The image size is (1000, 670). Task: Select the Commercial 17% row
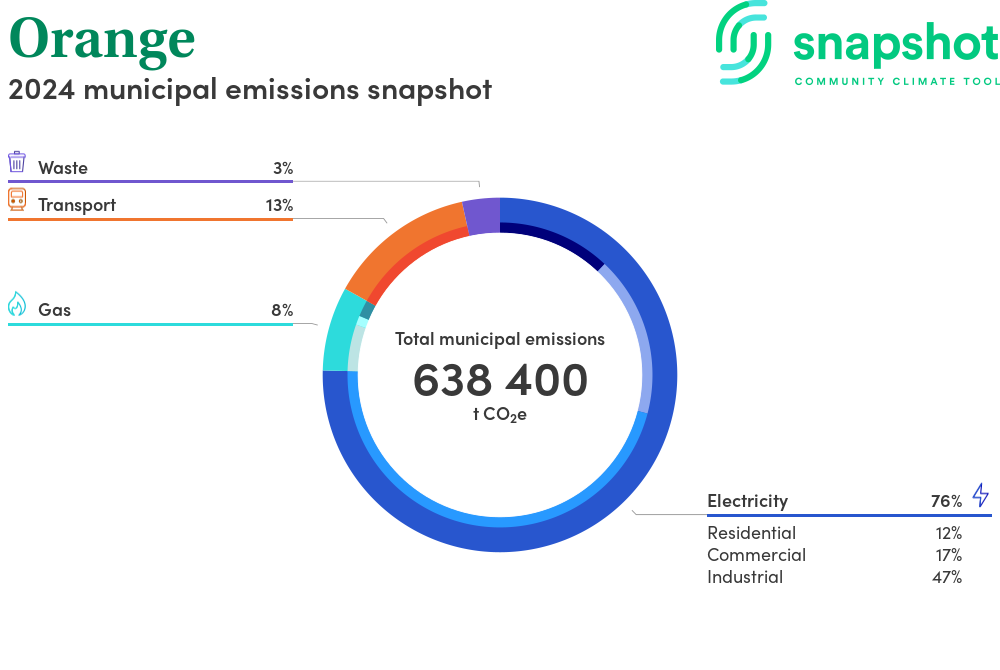click(834, 555)
